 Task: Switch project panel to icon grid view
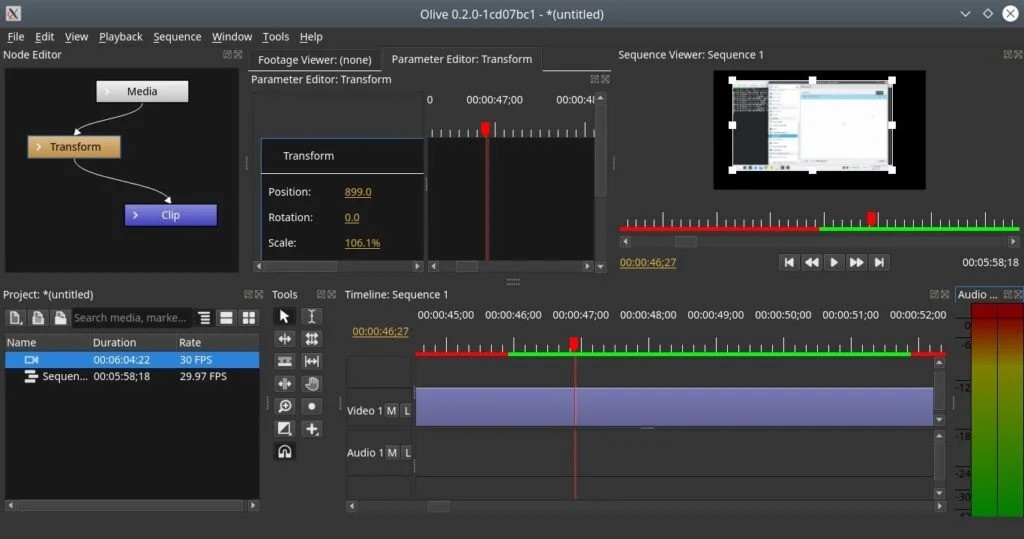click(x=249, y=318)
